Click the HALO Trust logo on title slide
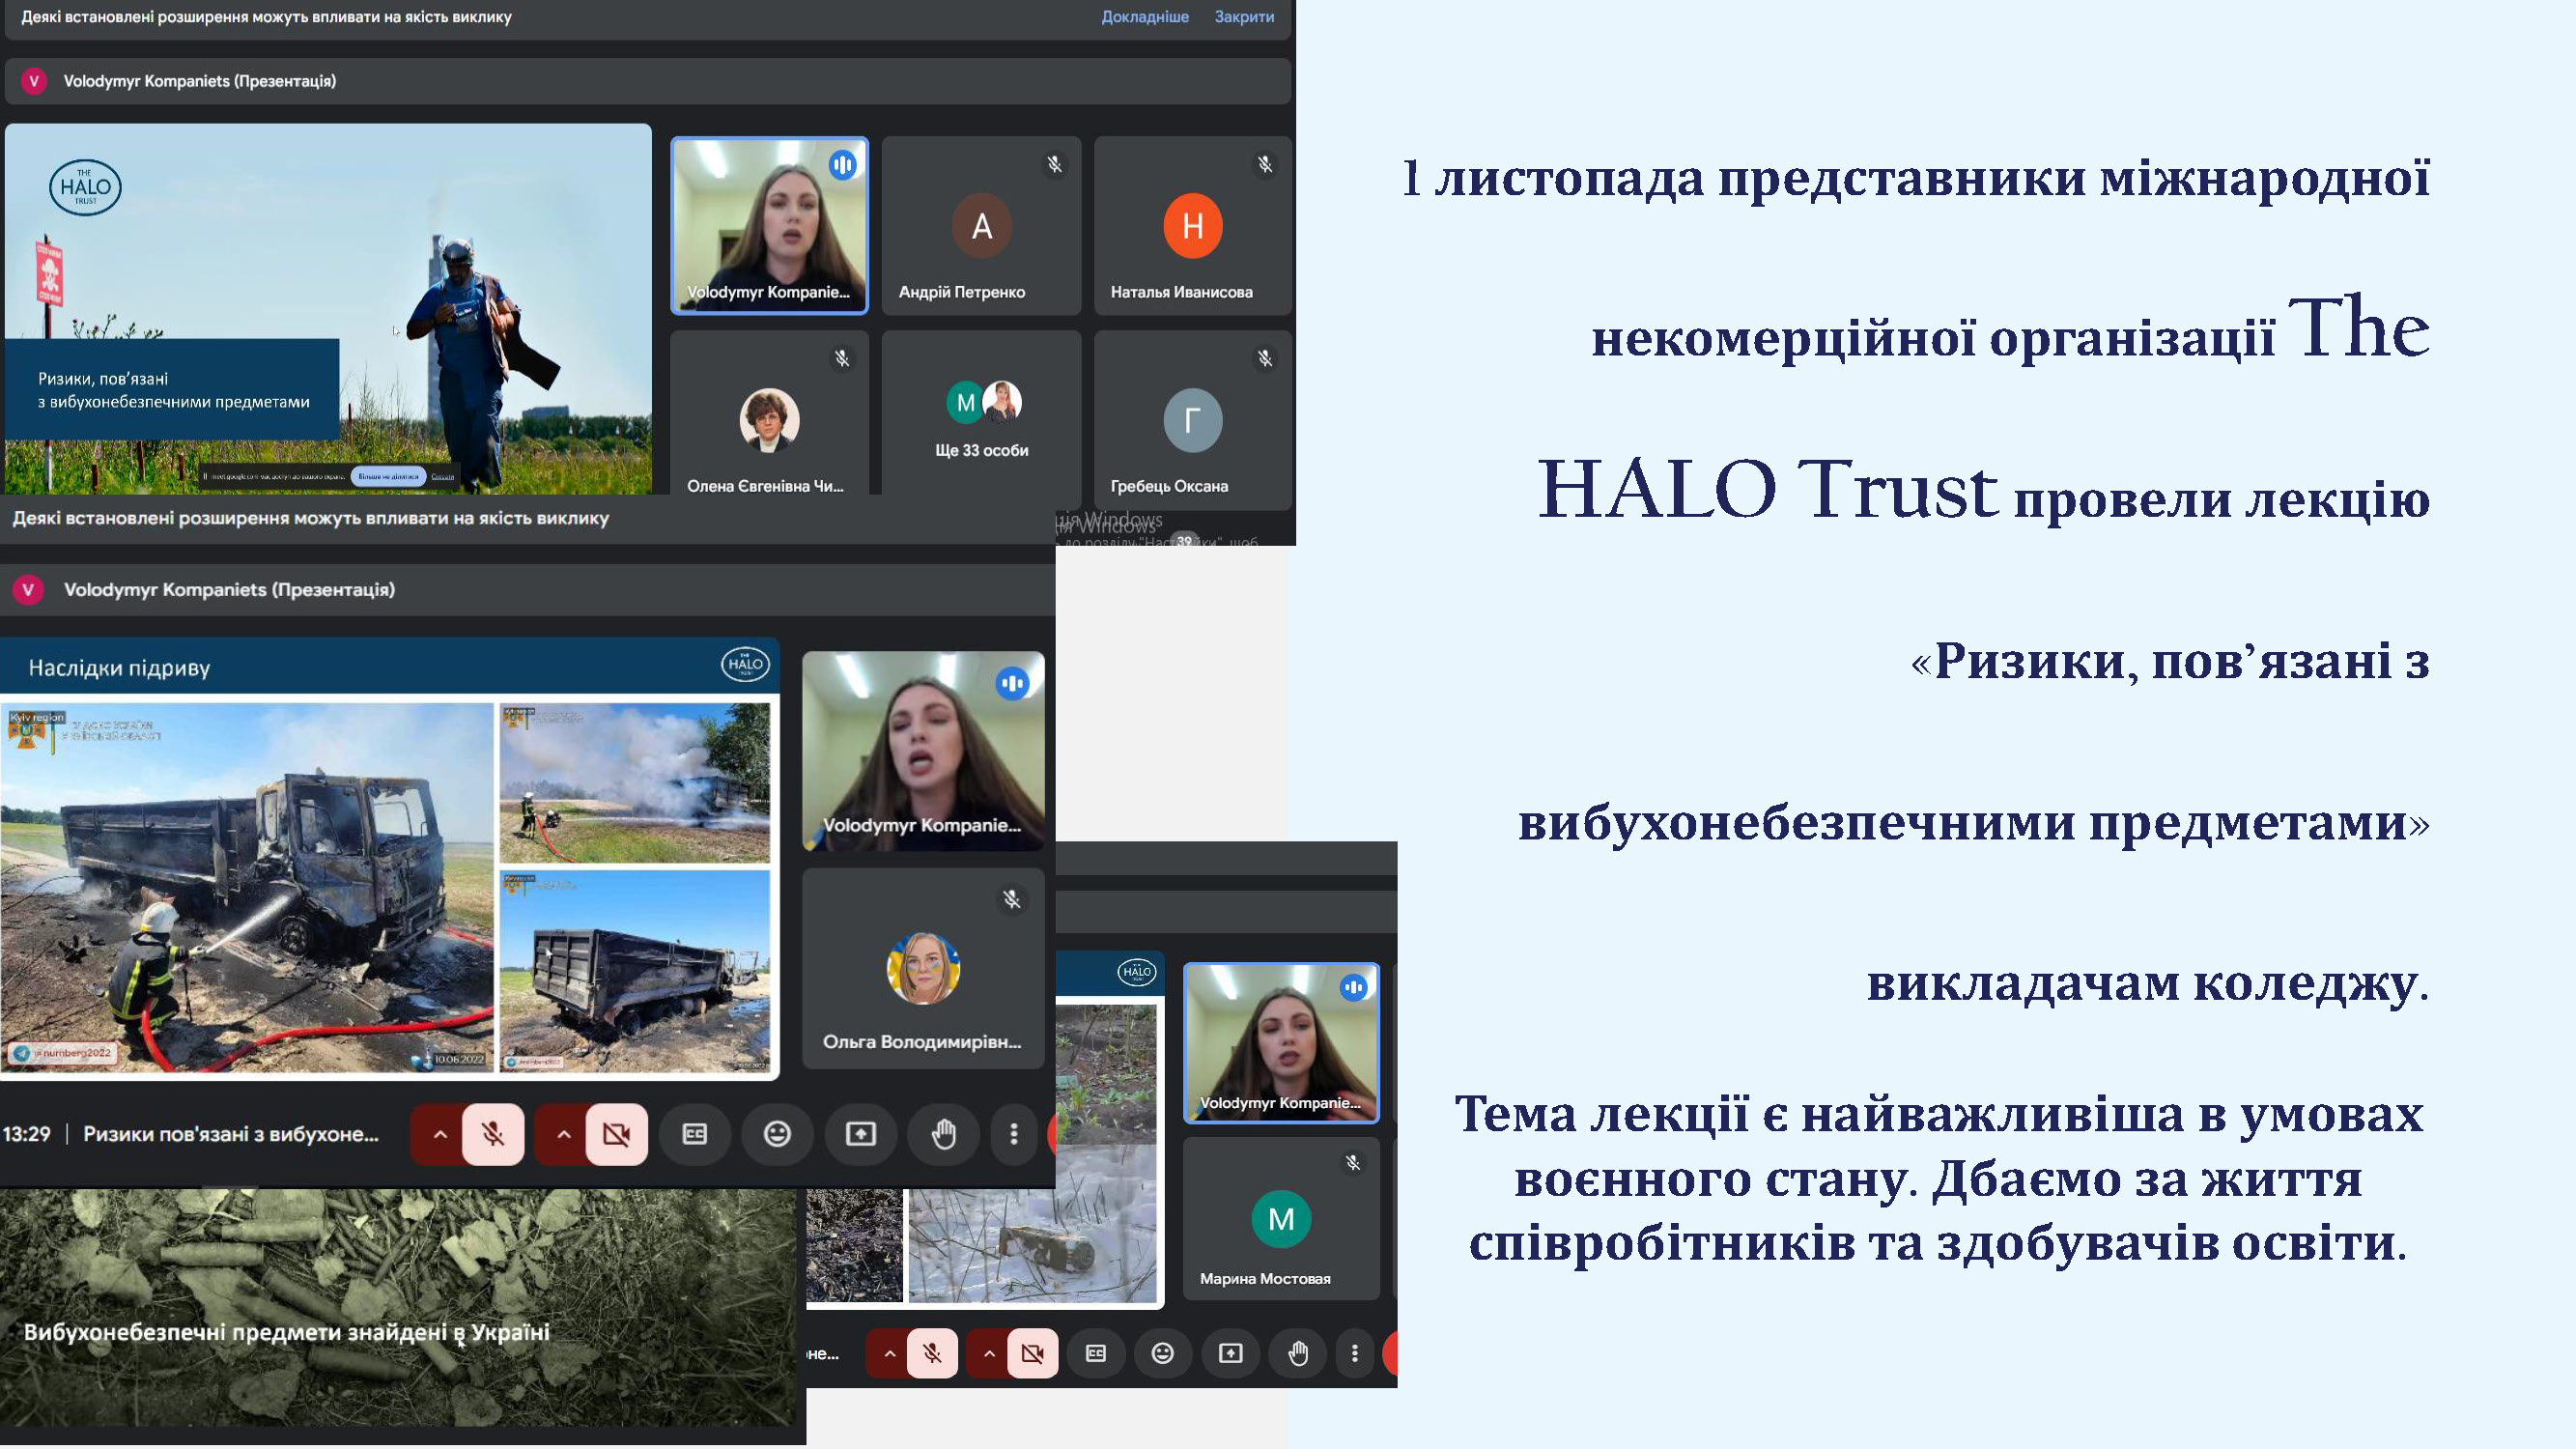The image size is (2576, 1449). click(85, 187)
